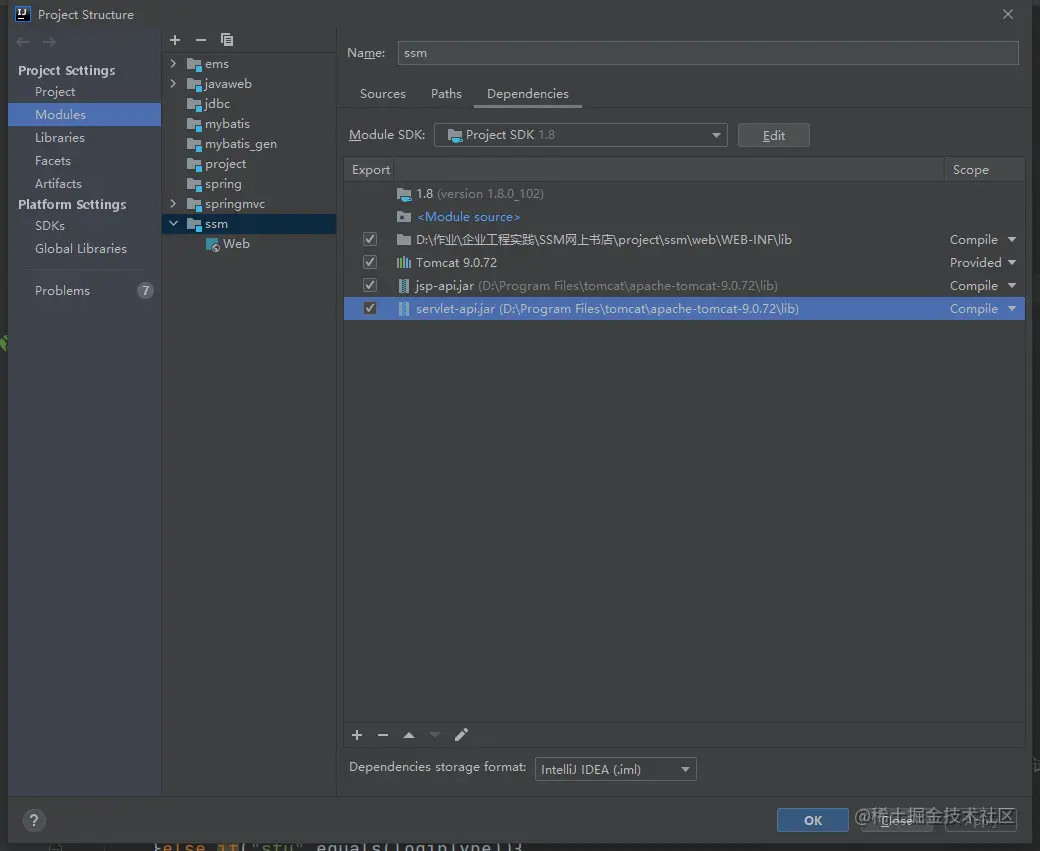The image size is (1040, 851).
Task: Click the Tomcat 9.0.72 library icon
Action: 403,263
